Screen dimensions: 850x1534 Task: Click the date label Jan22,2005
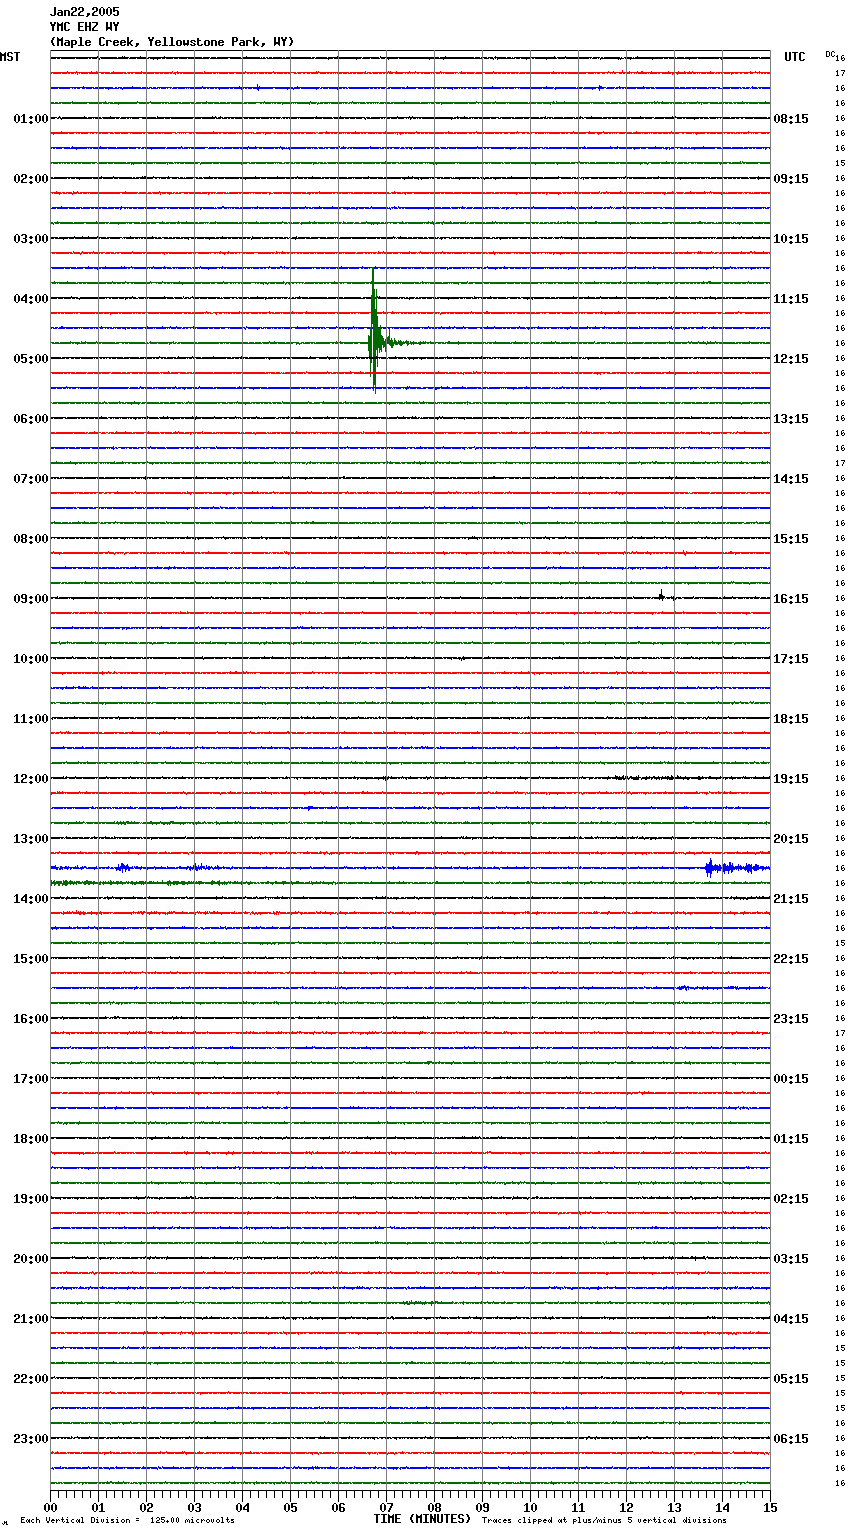tap(84, 12)
